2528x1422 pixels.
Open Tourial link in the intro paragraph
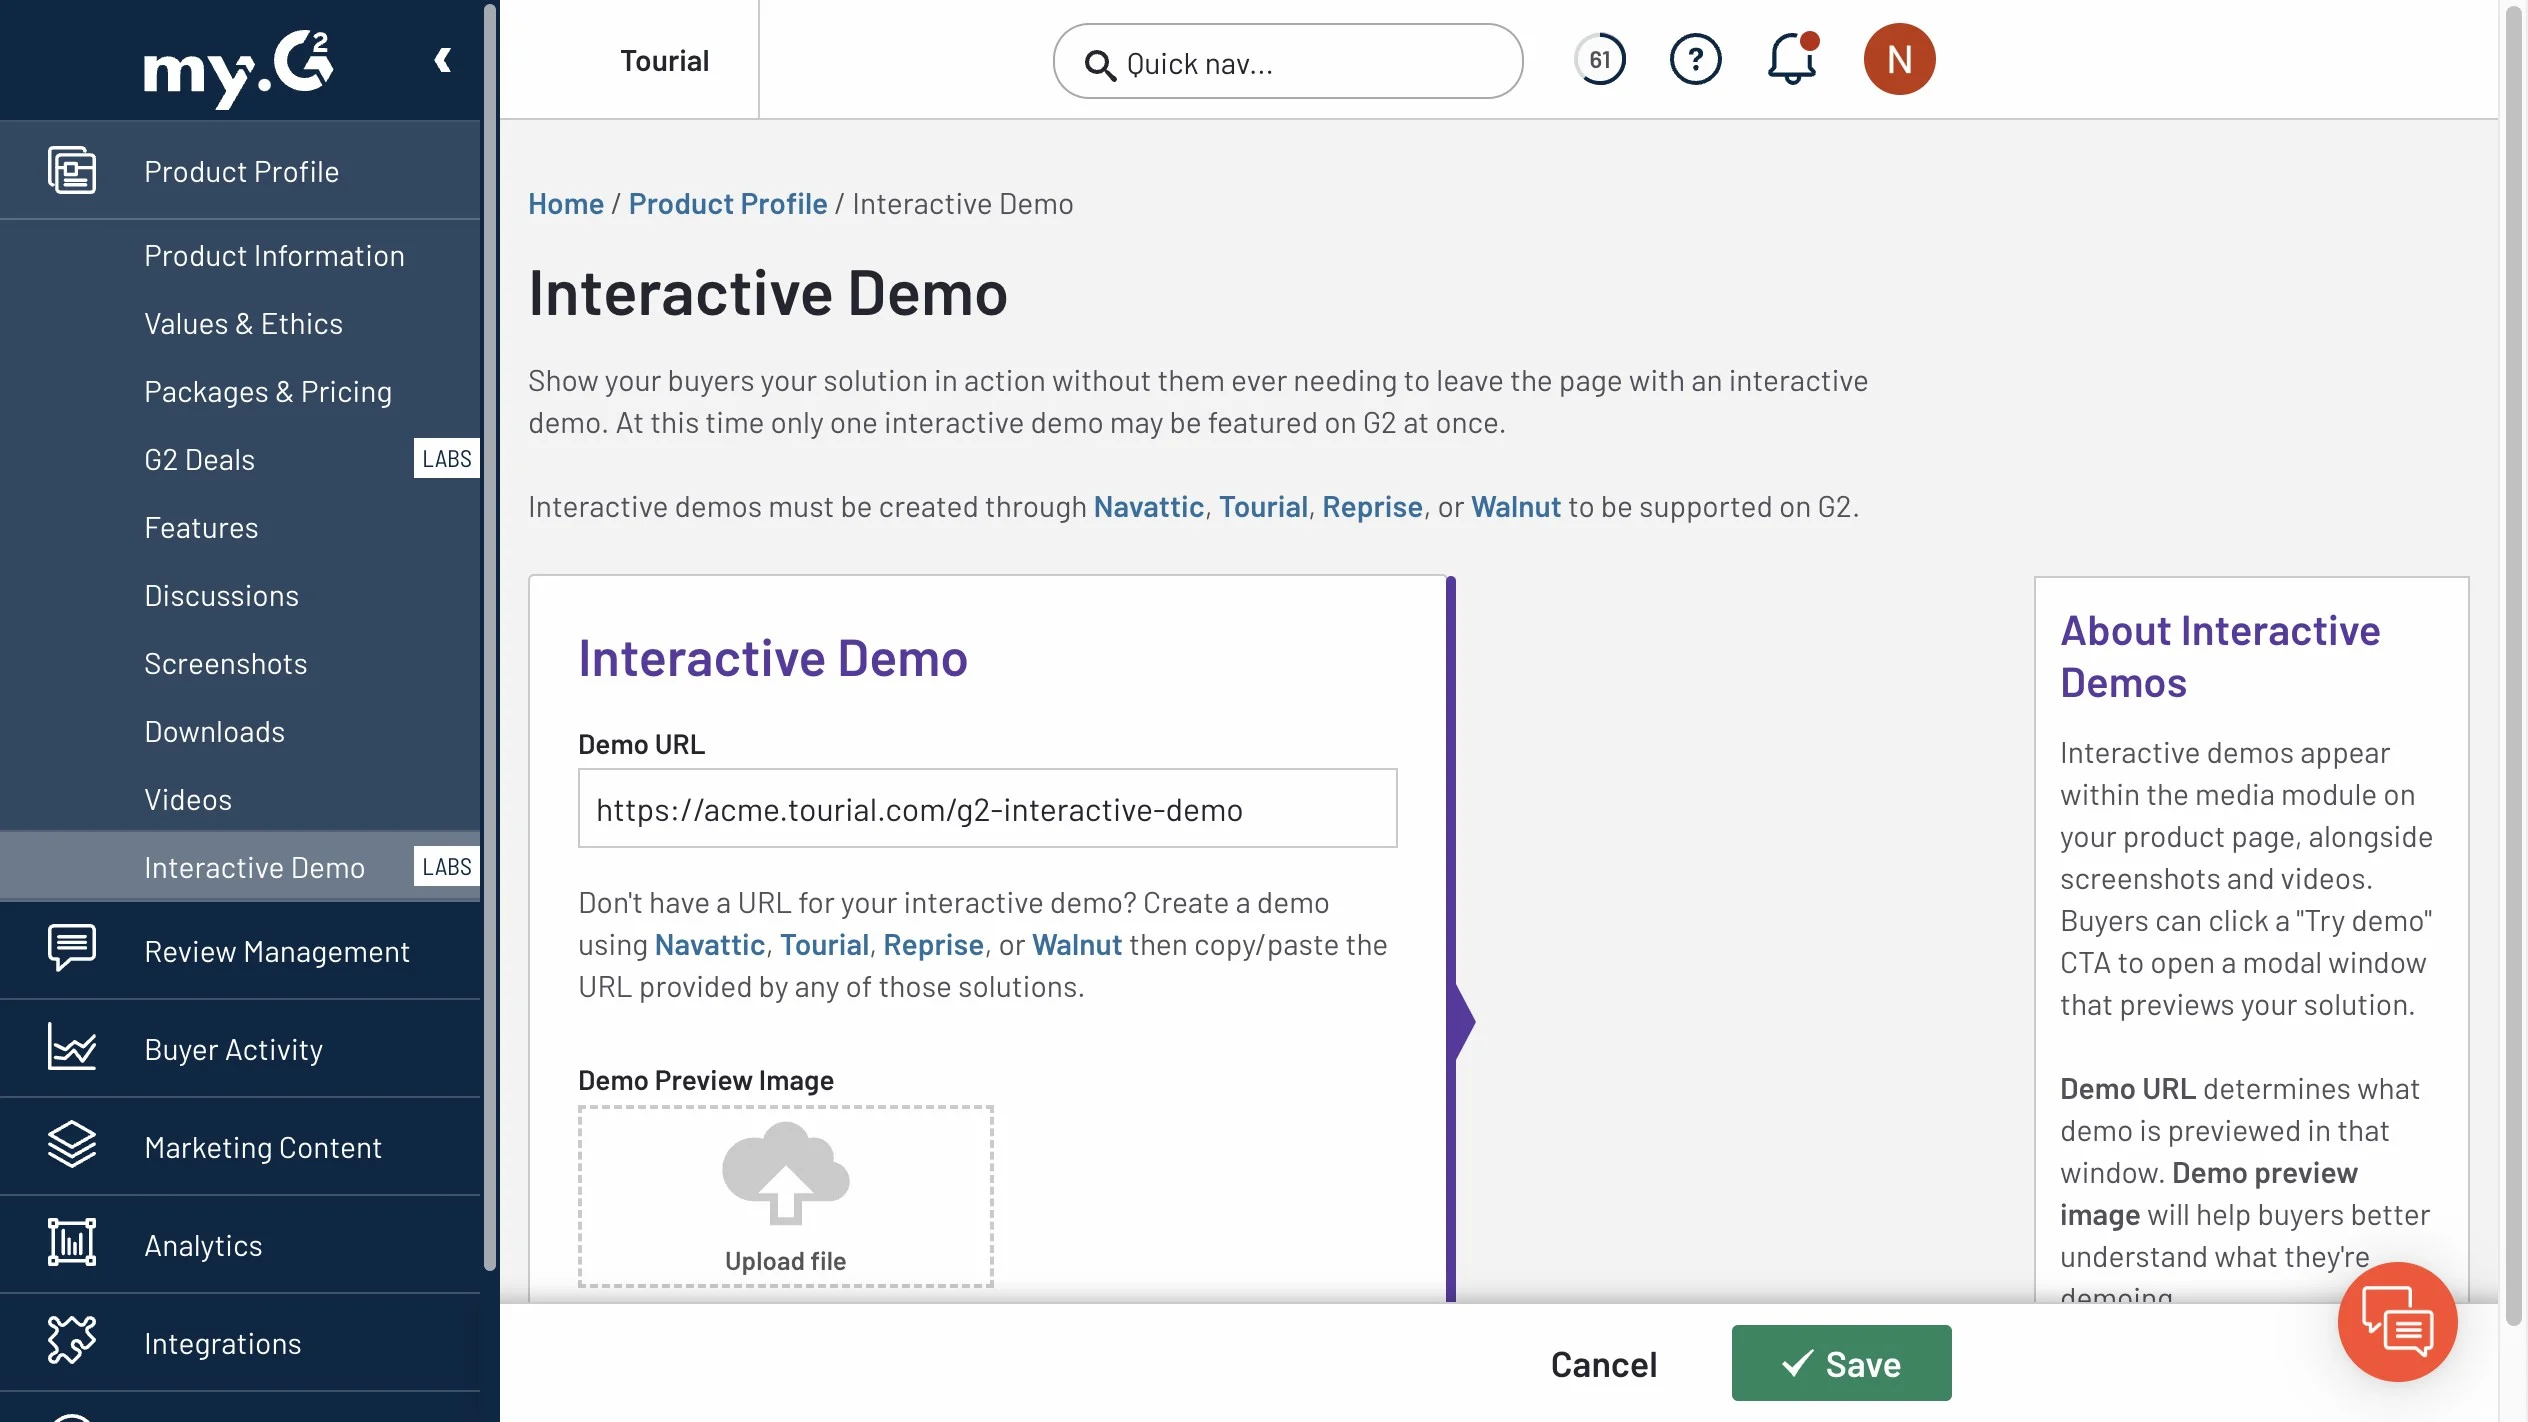click(x=1263, y=507)
